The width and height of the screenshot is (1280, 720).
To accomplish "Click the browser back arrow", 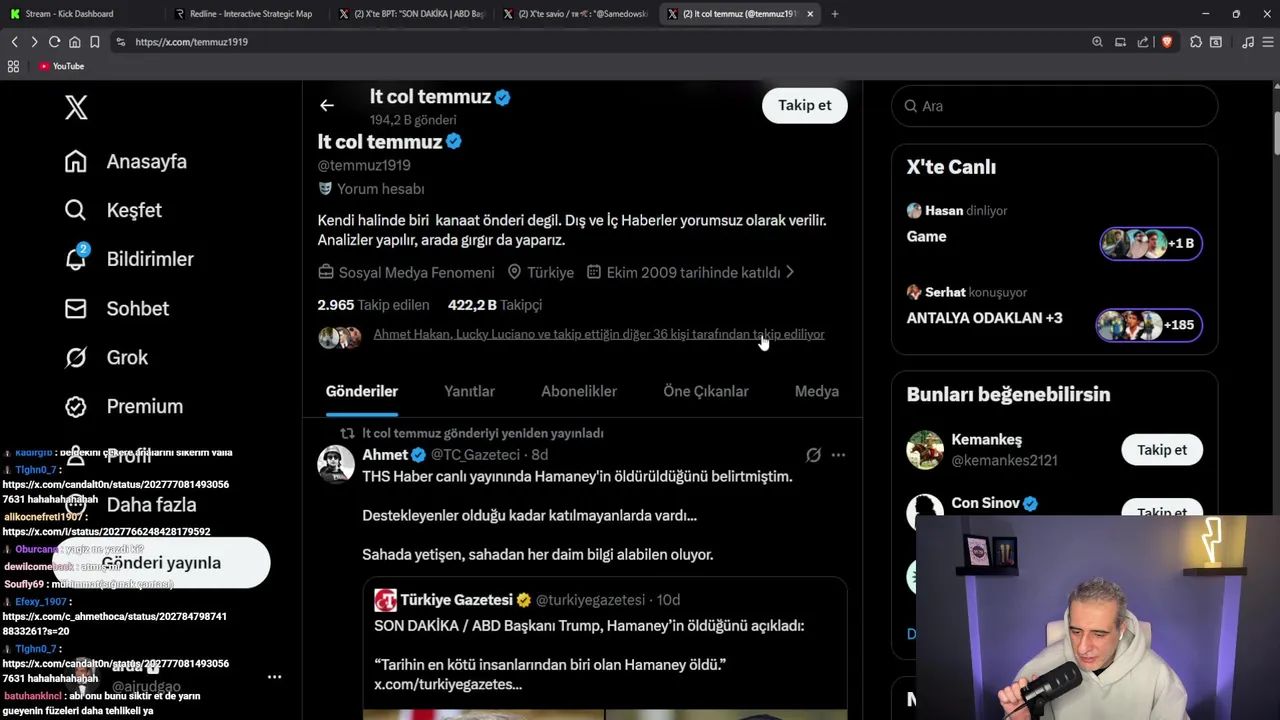I will (x=14, y=42).
